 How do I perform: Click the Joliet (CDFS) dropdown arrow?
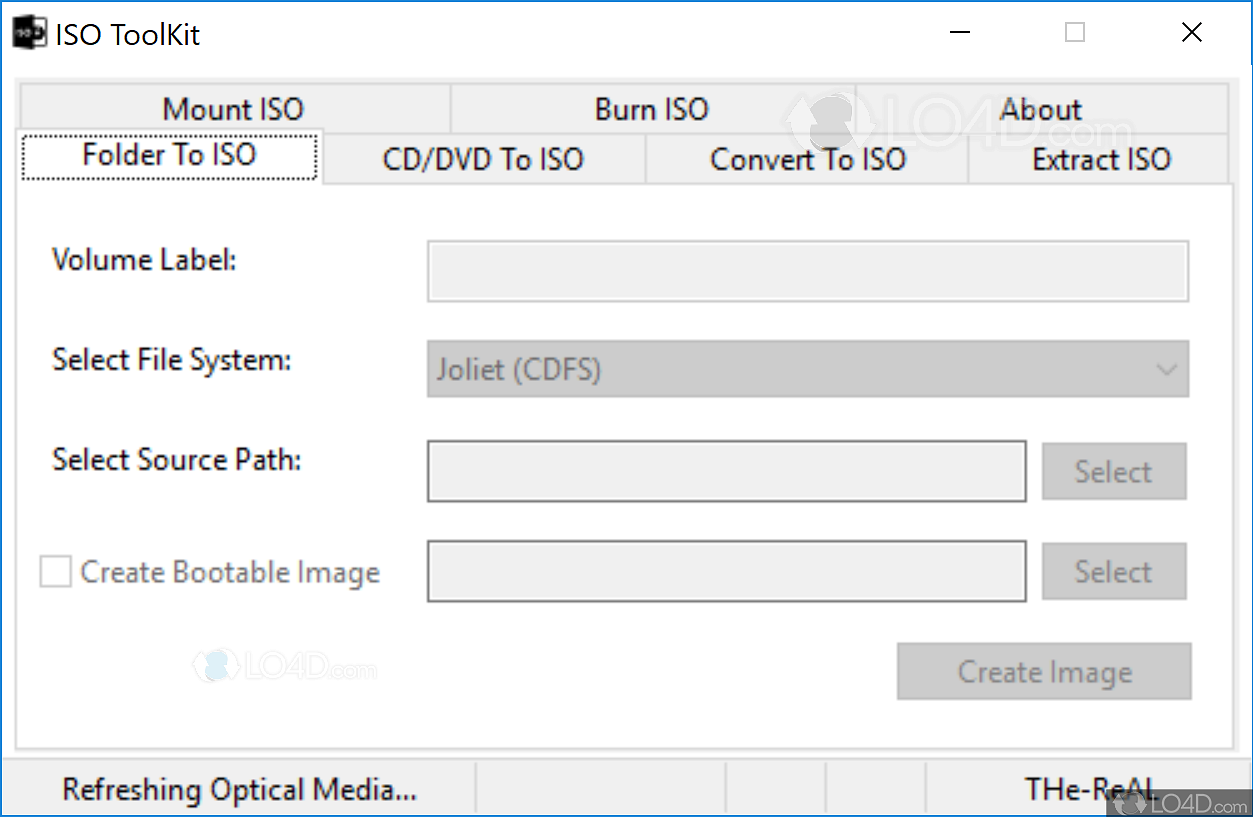(x=1166, y=369)
